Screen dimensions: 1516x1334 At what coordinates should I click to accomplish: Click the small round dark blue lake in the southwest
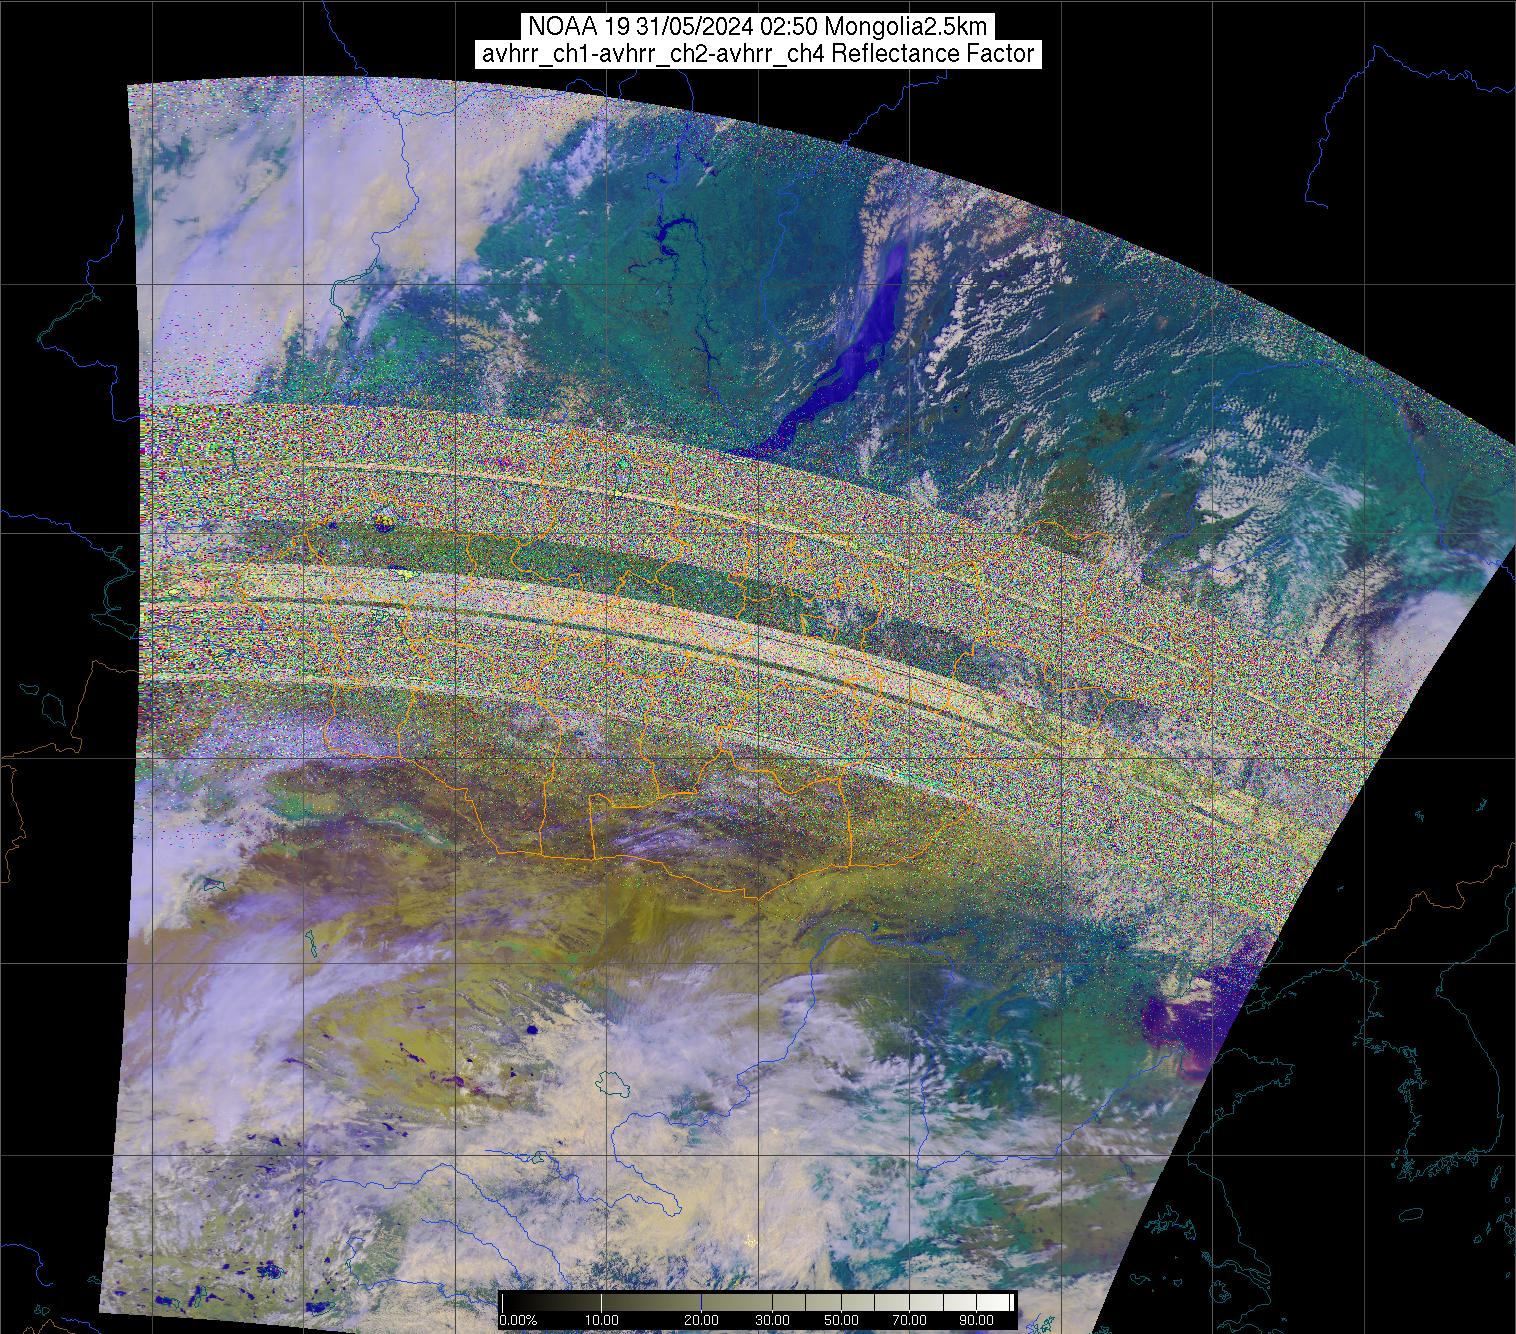pyautogui.click(x=531, y=1029)
